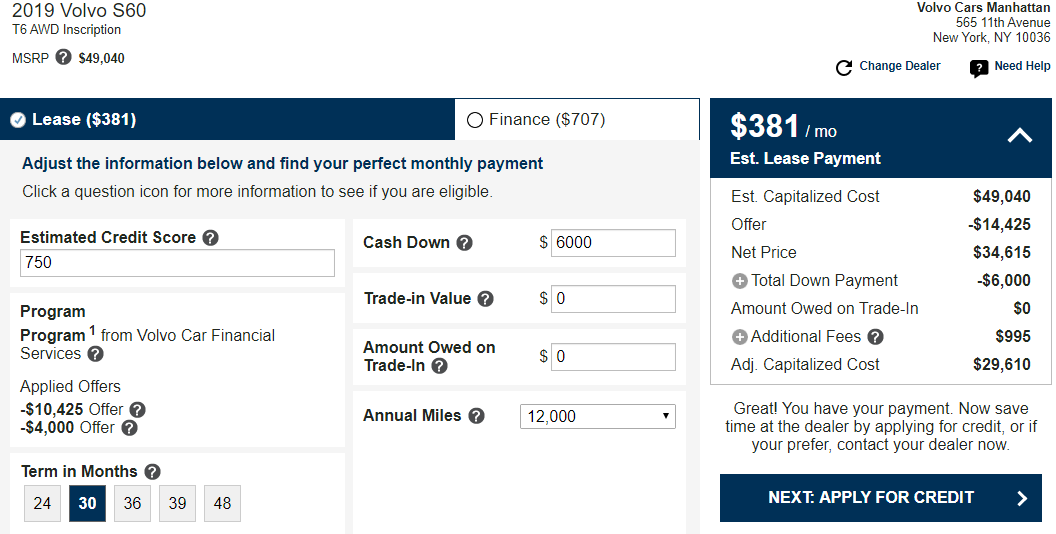
Task: Open Estimated Credit Score help icon
Action: 210,238
